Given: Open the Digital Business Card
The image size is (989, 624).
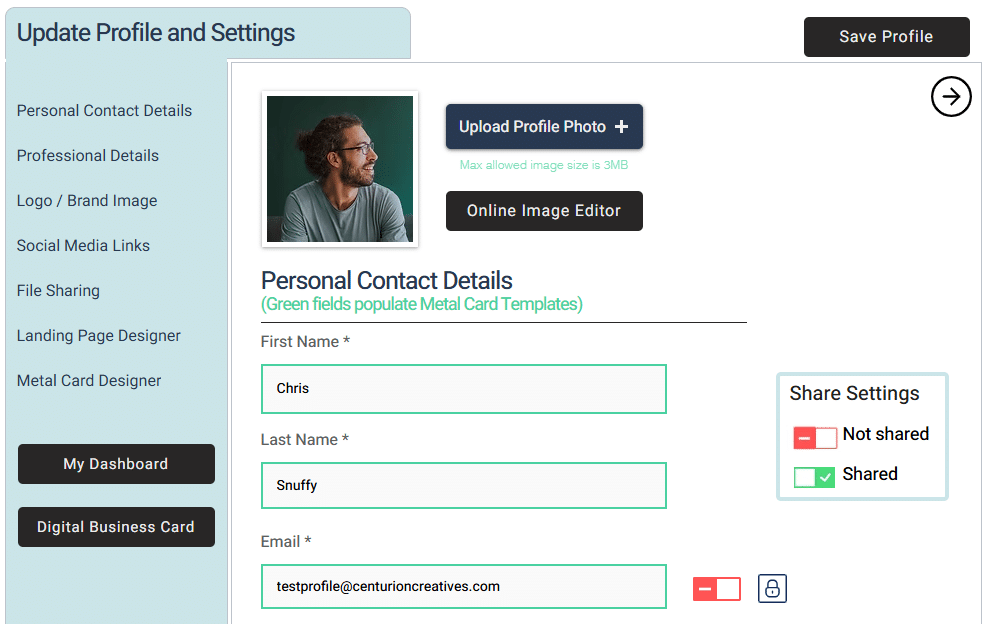Looking at the screenshot, I should (116, 527).
